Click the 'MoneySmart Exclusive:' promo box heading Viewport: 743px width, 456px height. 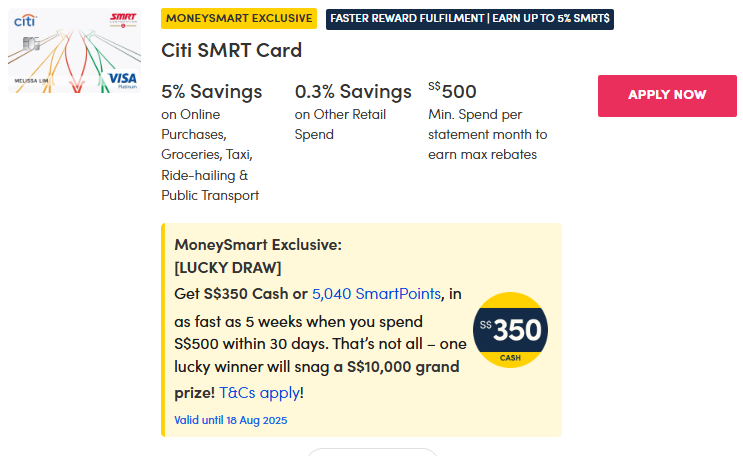pyautogui.click(x=258, y=244)
